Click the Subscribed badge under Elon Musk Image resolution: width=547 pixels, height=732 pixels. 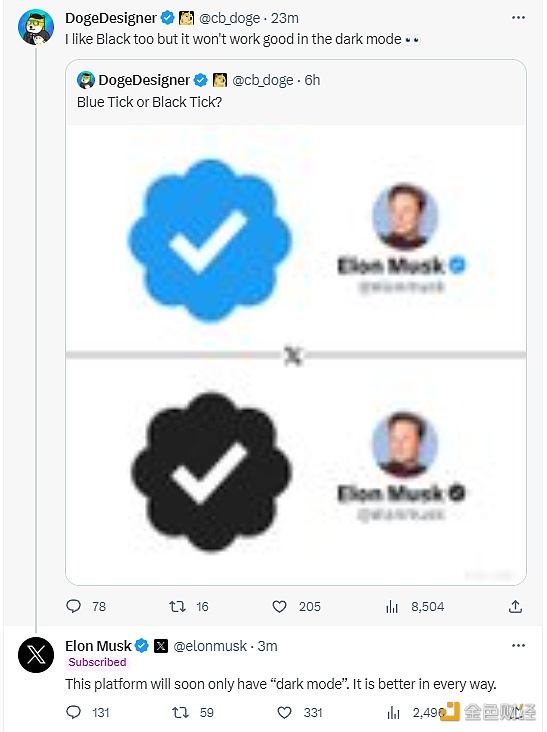coord(97,662)
